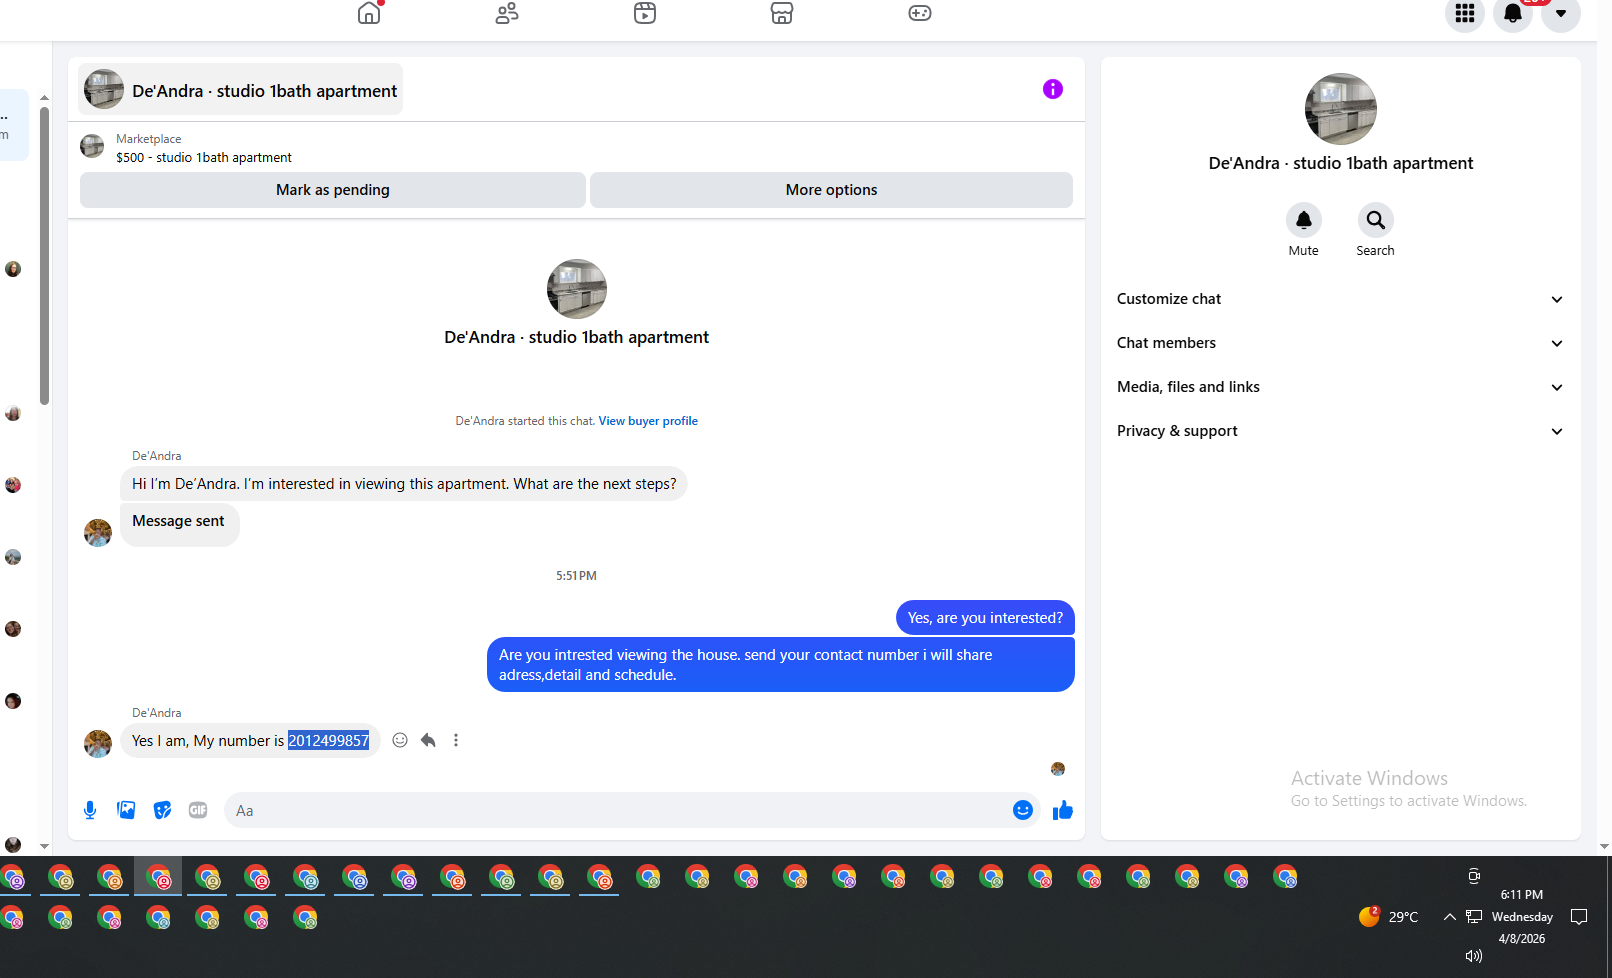Image resolution: width=1612 pixels, height=978 pixels.
Task: Open the Account dropdown arrow
Action: (x=1561, y=13)
